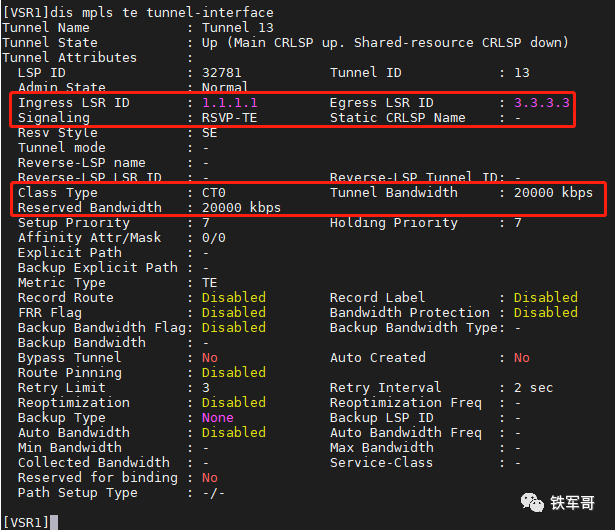The width and height of the screenshot is (615, 530).
Task: Click the Egress LSR ID value 3.3.3.3
Action: point(542,103)
